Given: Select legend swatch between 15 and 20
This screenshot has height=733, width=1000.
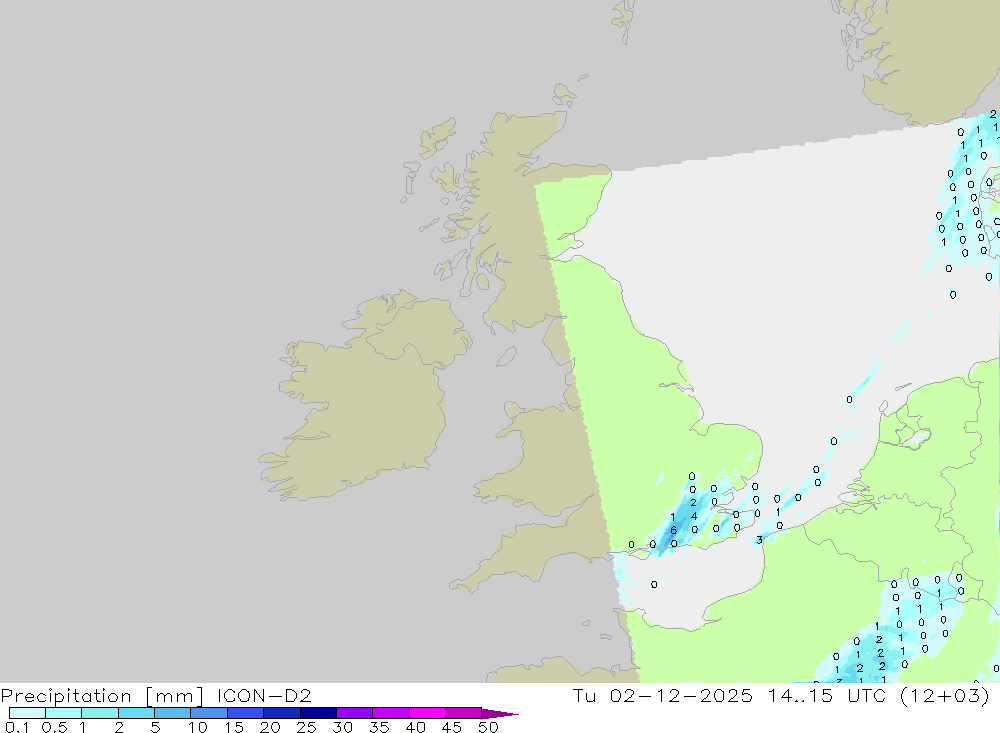Looking at the screenshot, I should point(246,713).
